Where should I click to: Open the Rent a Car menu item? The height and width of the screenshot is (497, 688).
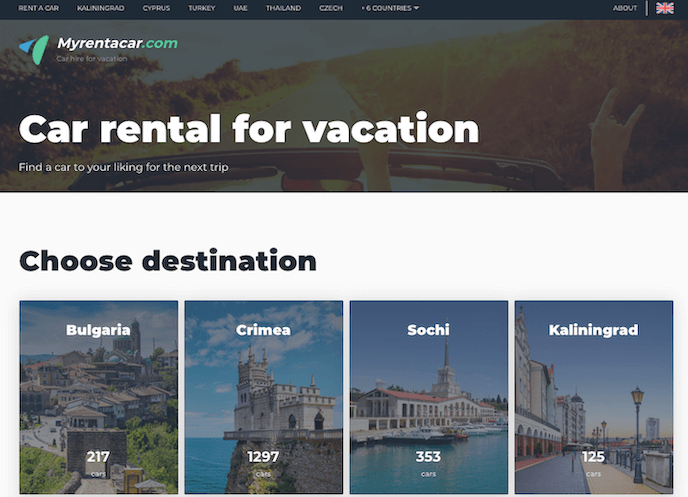click(x=37, y=8)
